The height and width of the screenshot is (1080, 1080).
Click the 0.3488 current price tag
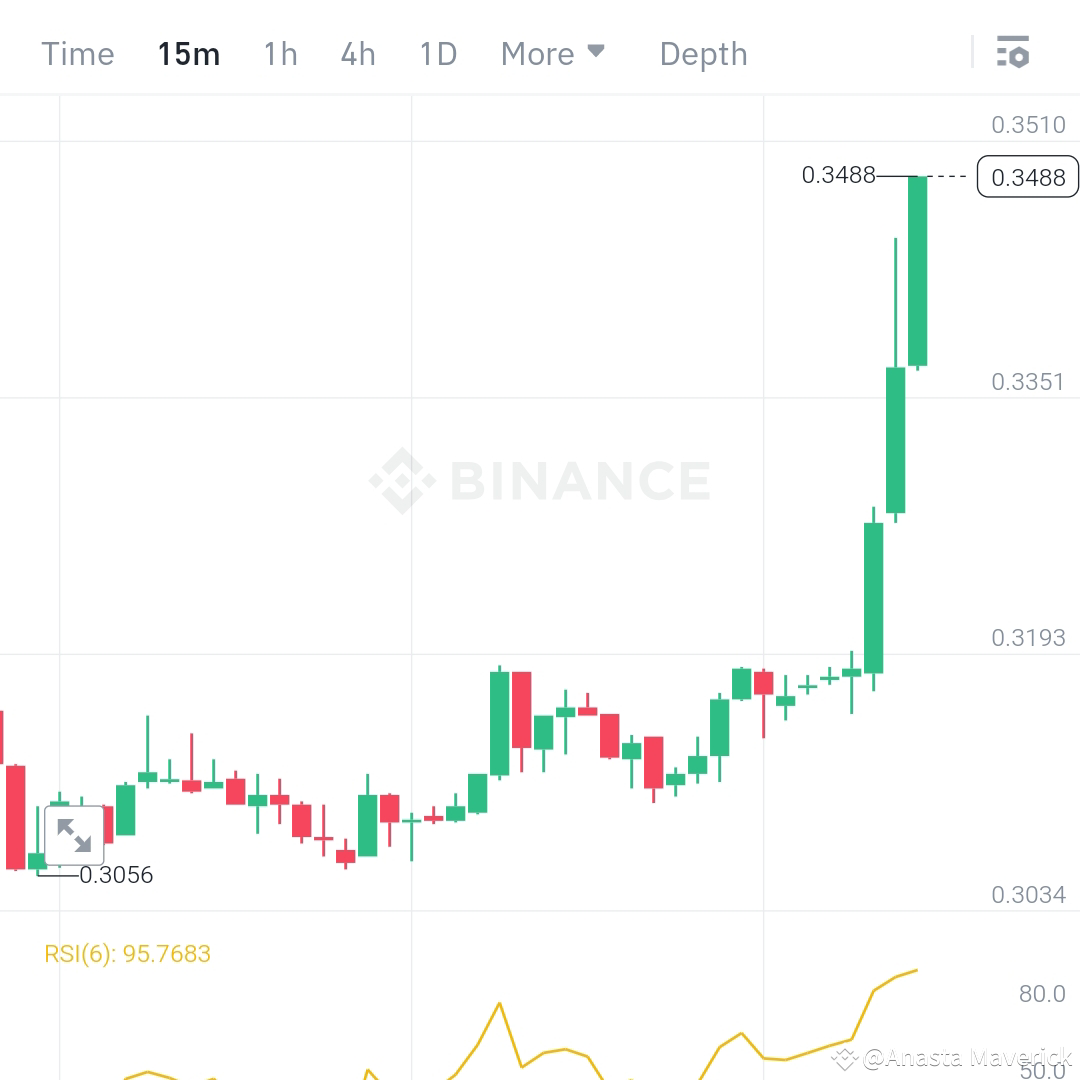tap(1028, 177)
